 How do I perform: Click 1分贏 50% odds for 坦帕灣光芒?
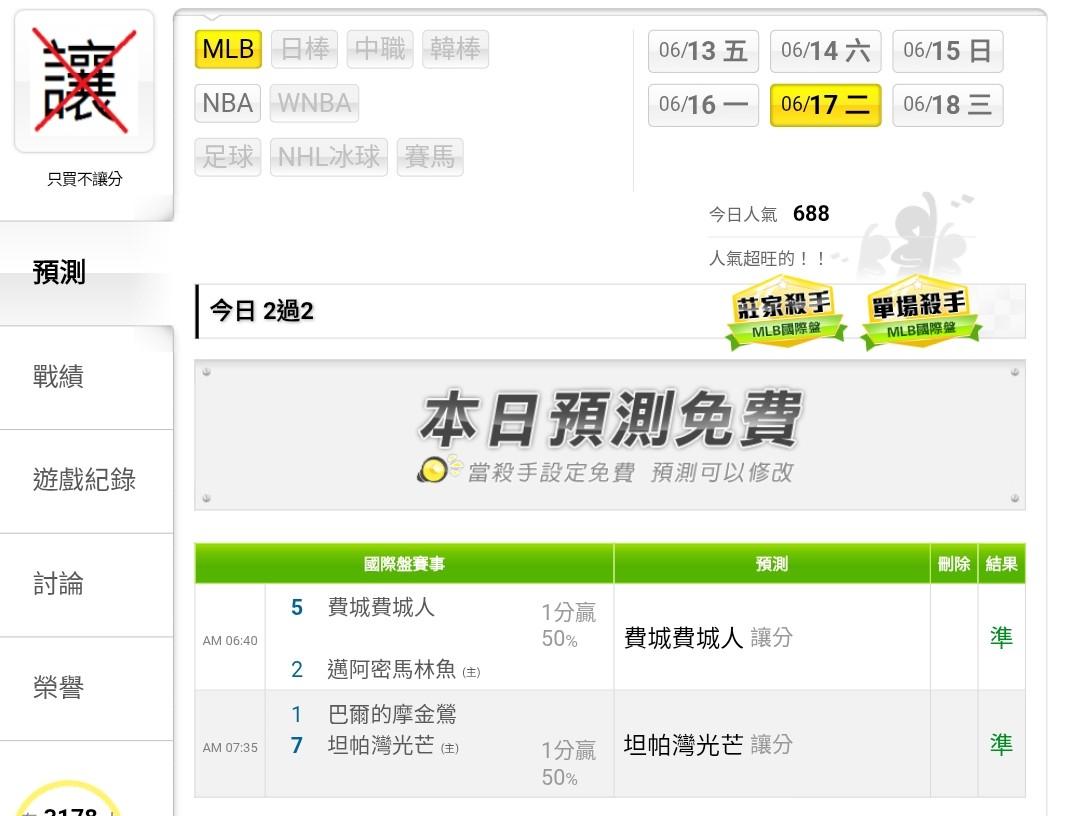point(568,763)
